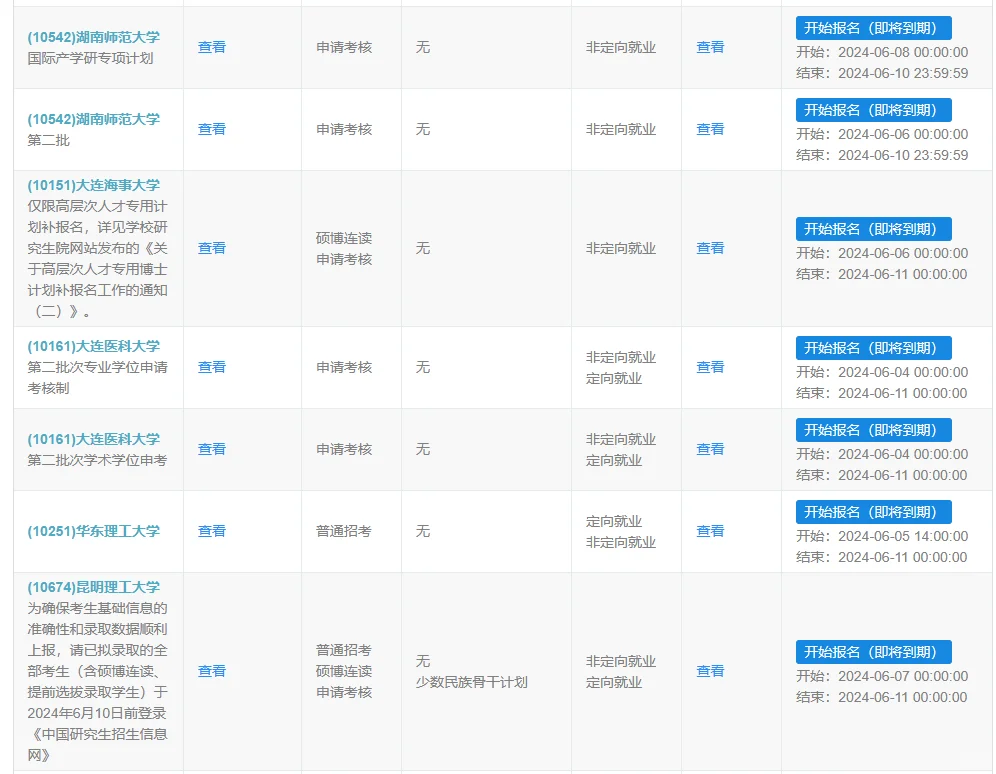Select 定向就业 非定向就业 cell for 华东理工大学

coord(621,531)
